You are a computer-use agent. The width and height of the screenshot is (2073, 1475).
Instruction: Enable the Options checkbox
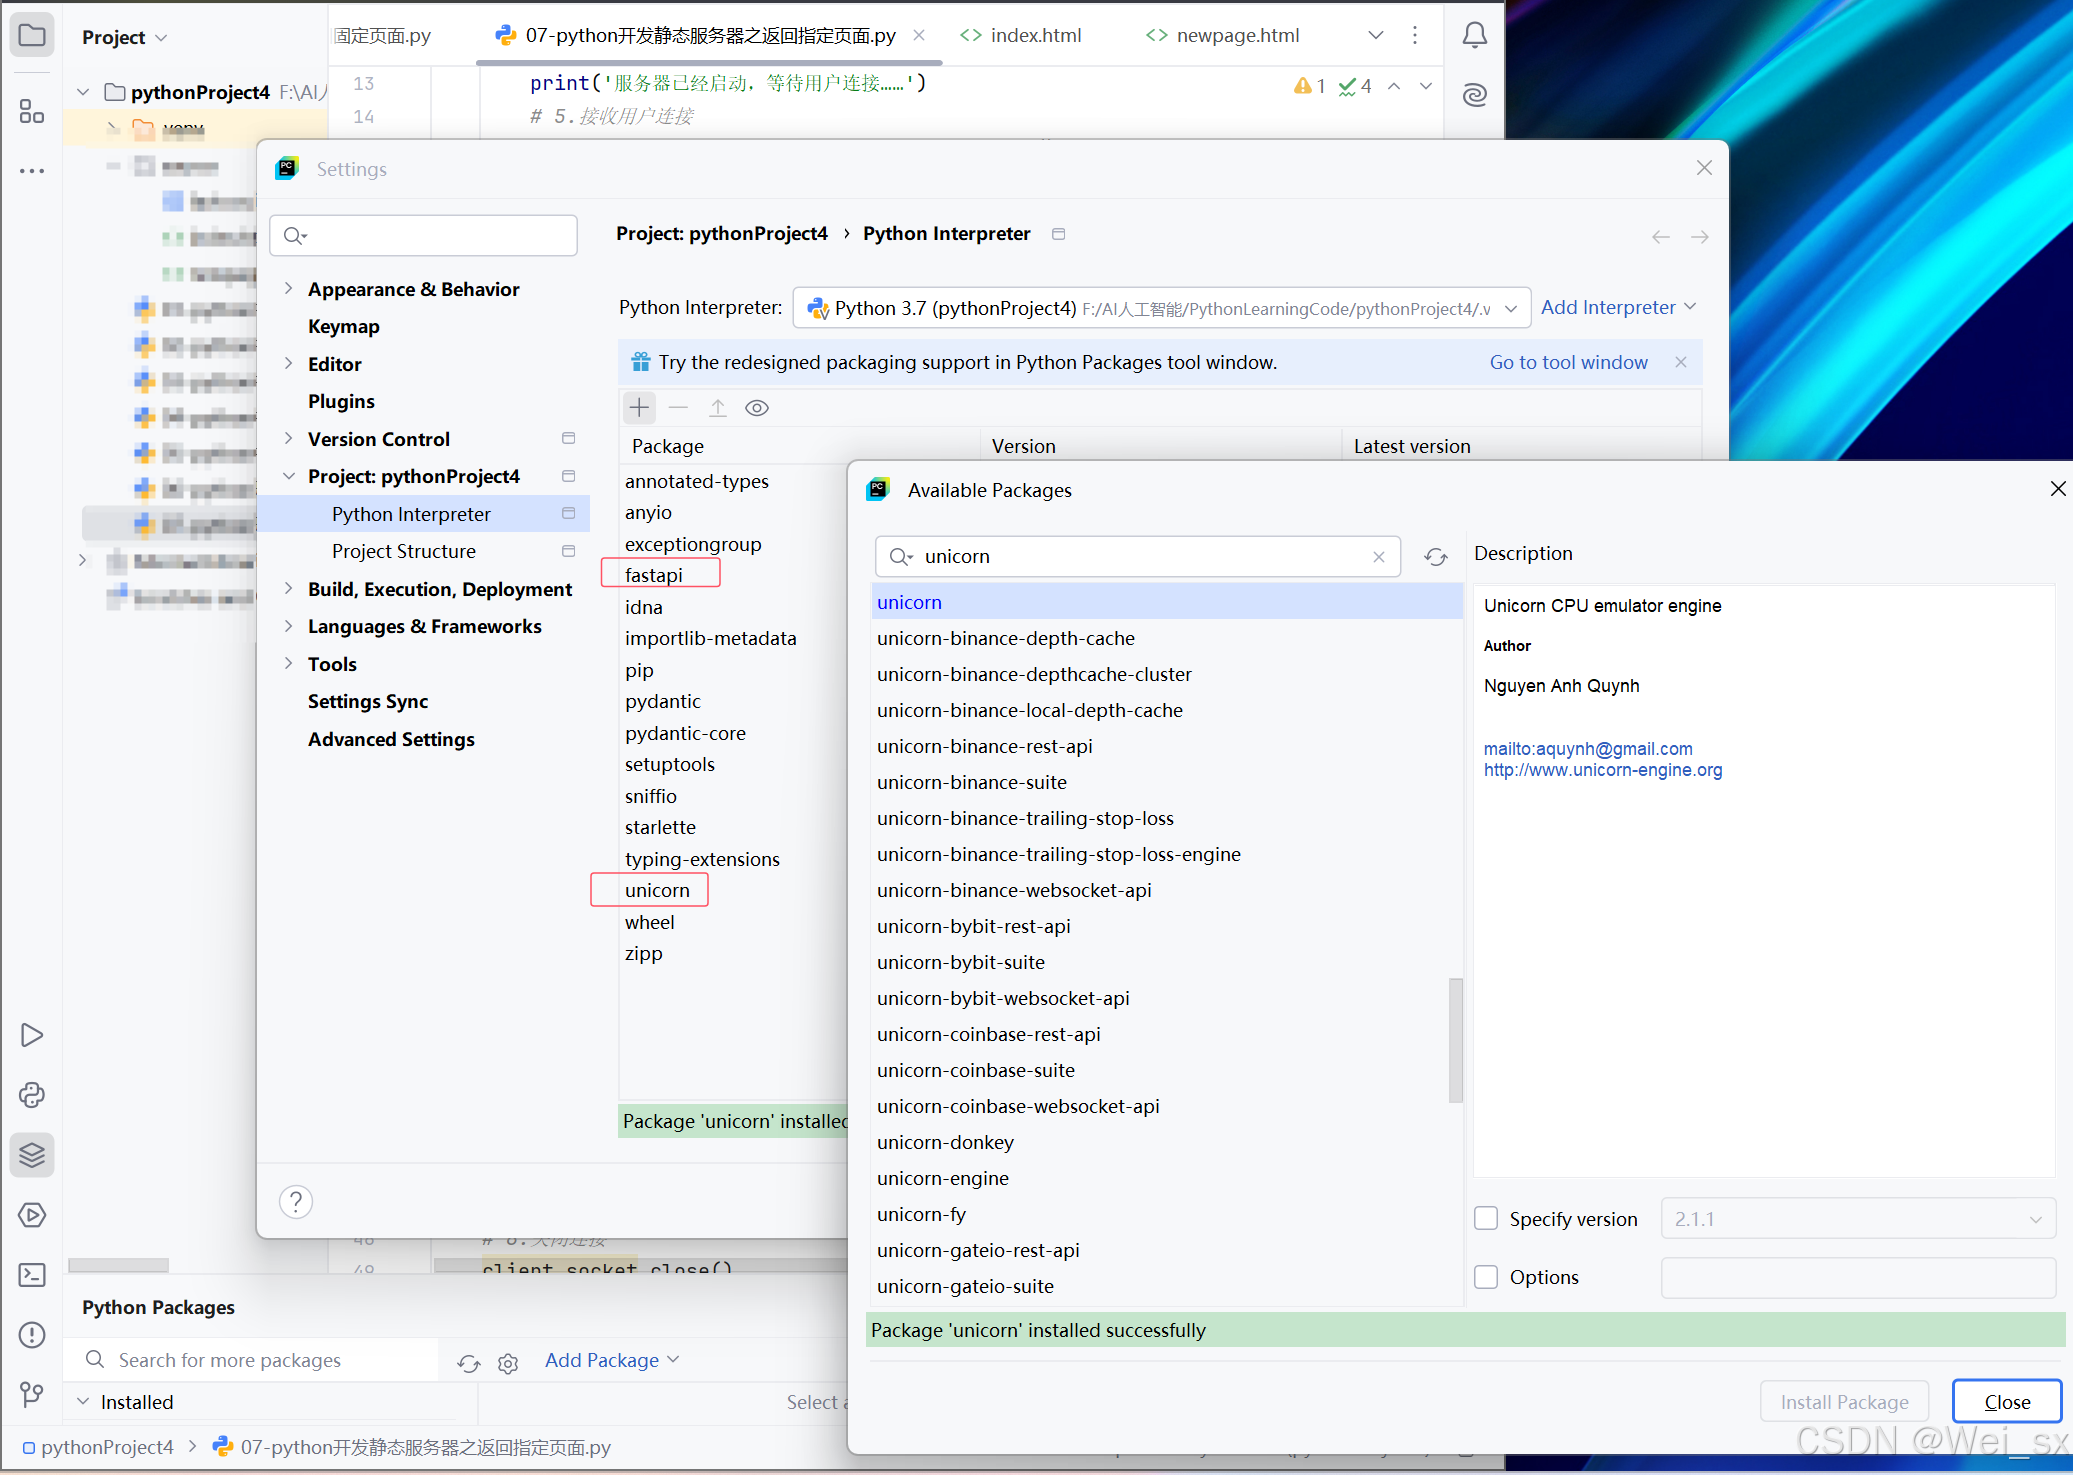pos(1486,1277)
